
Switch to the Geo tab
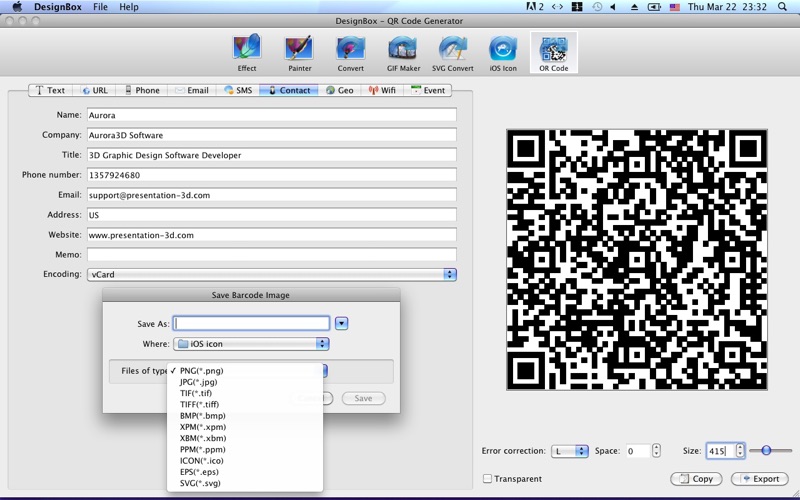click(x=340, y=90)
